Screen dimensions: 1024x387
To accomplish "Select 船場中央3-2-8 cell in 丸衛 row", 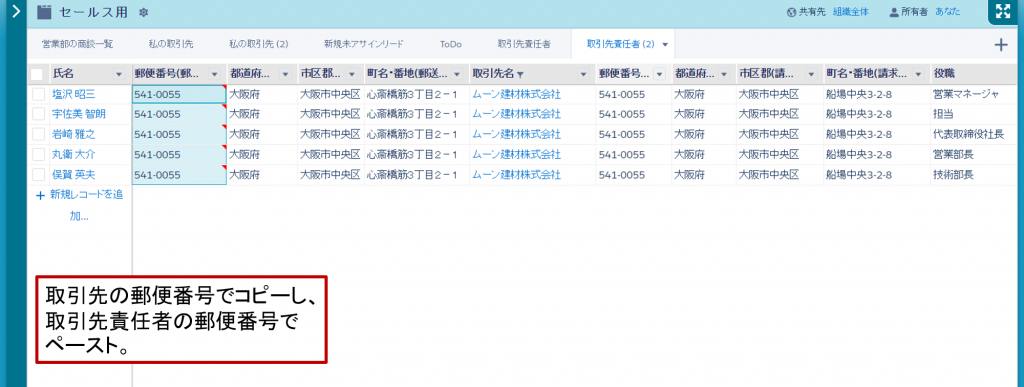I will [x=876, y=155].
